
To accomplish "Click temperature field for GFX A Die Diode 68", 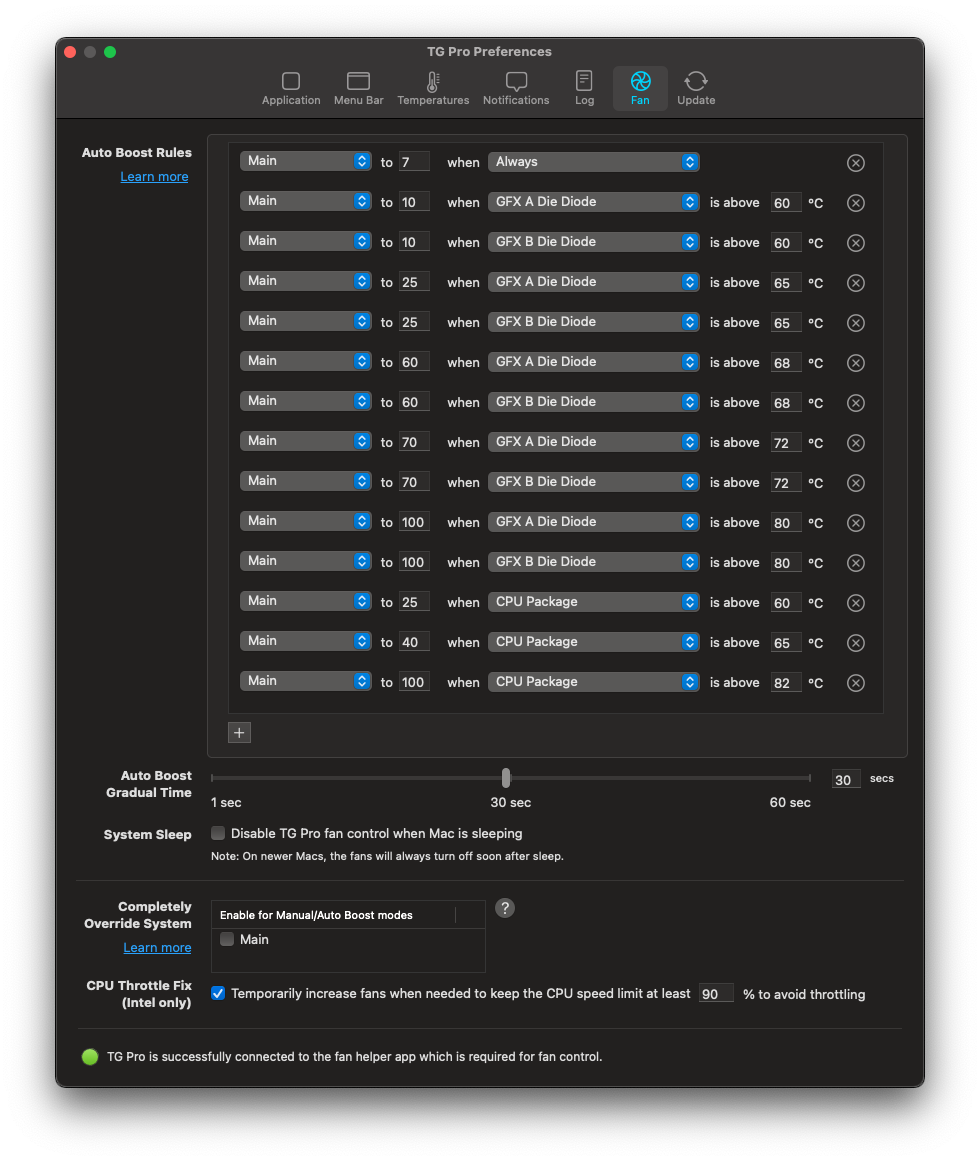I will pos(786,363).
